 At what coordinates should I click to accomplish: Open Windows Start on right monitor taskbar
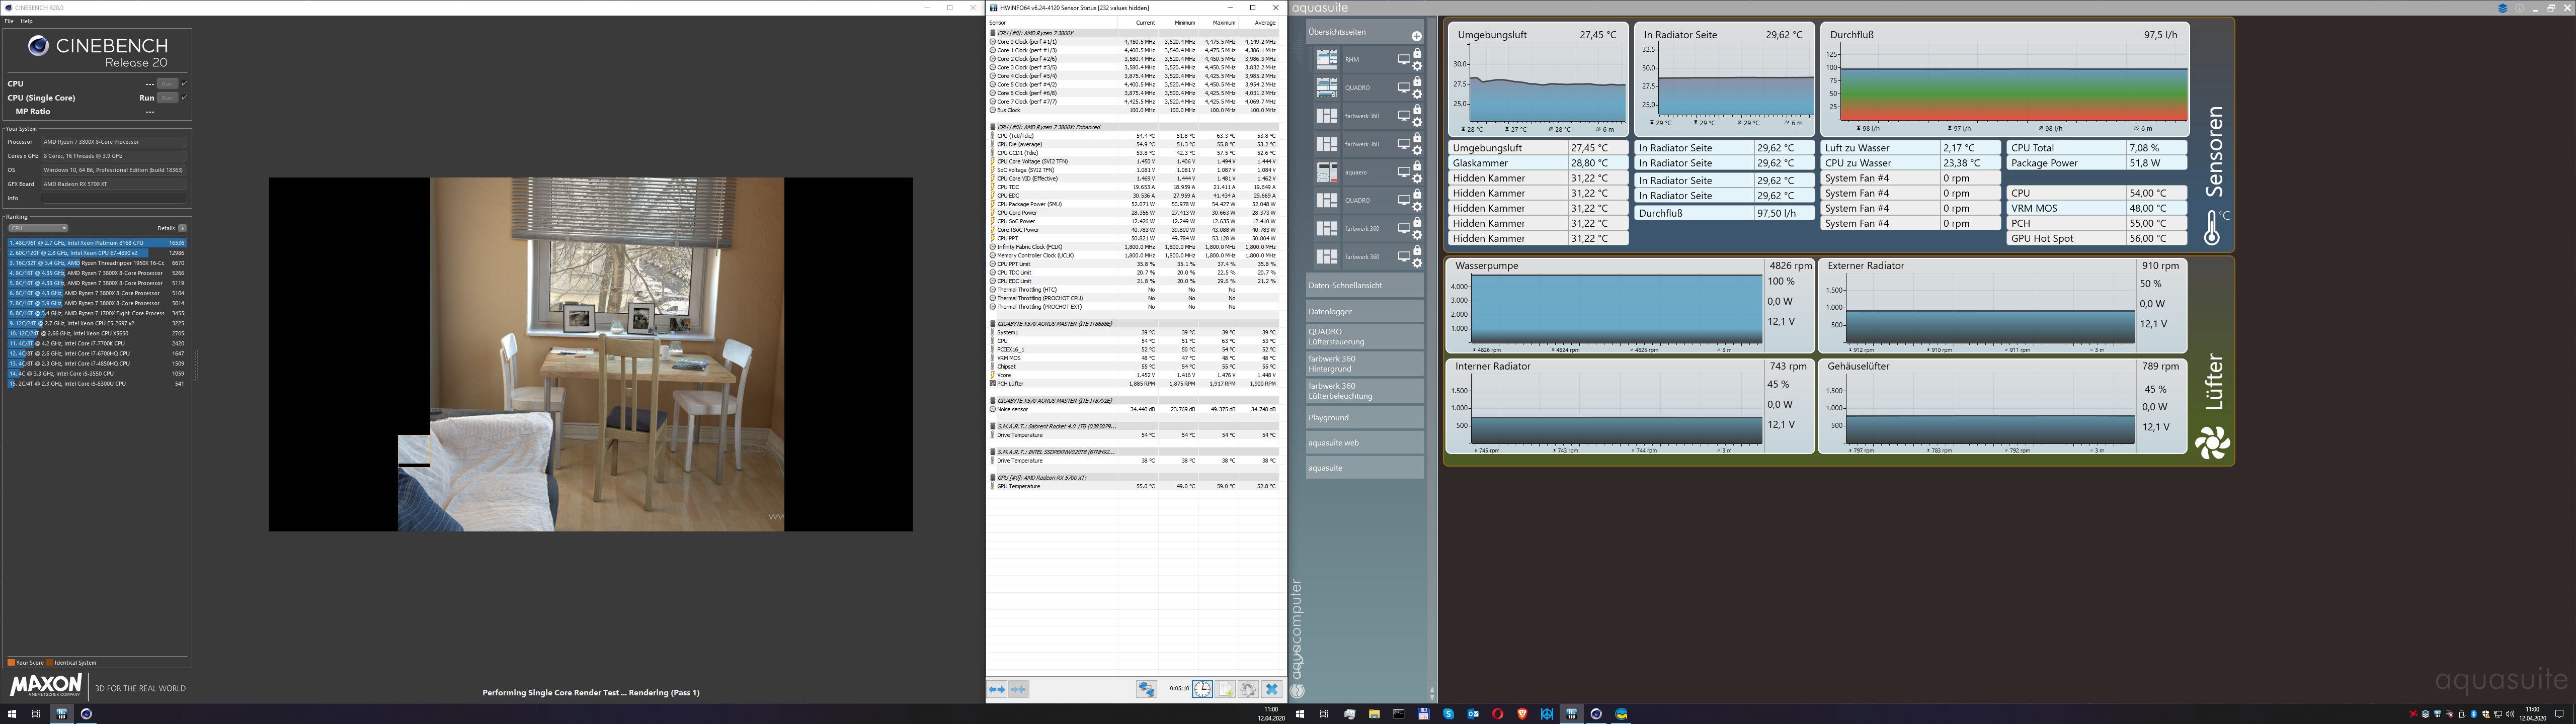[x=1300, y=714]
